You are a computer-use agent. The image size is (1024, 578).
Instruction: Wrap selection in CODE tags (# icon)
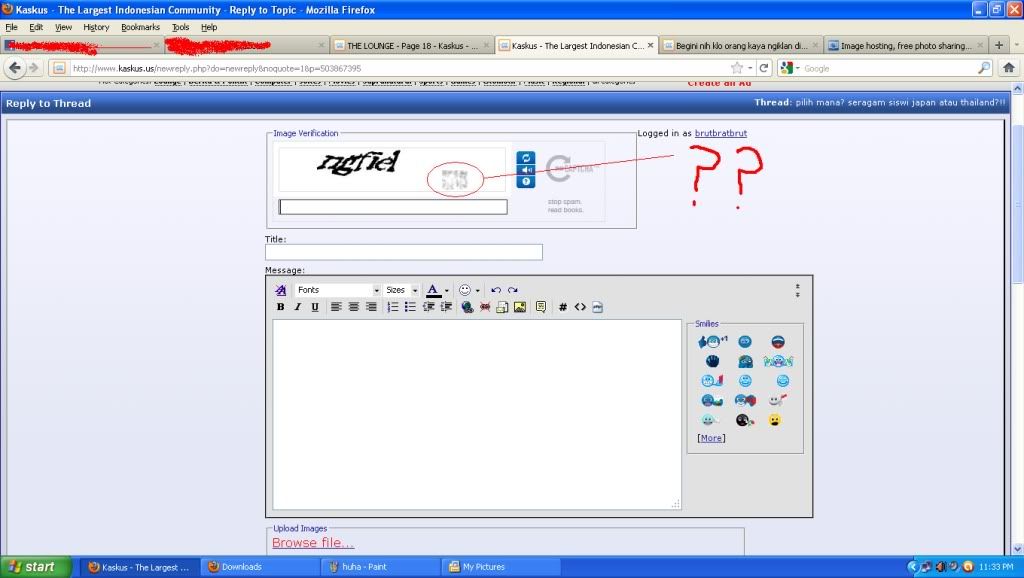(562, 307)
